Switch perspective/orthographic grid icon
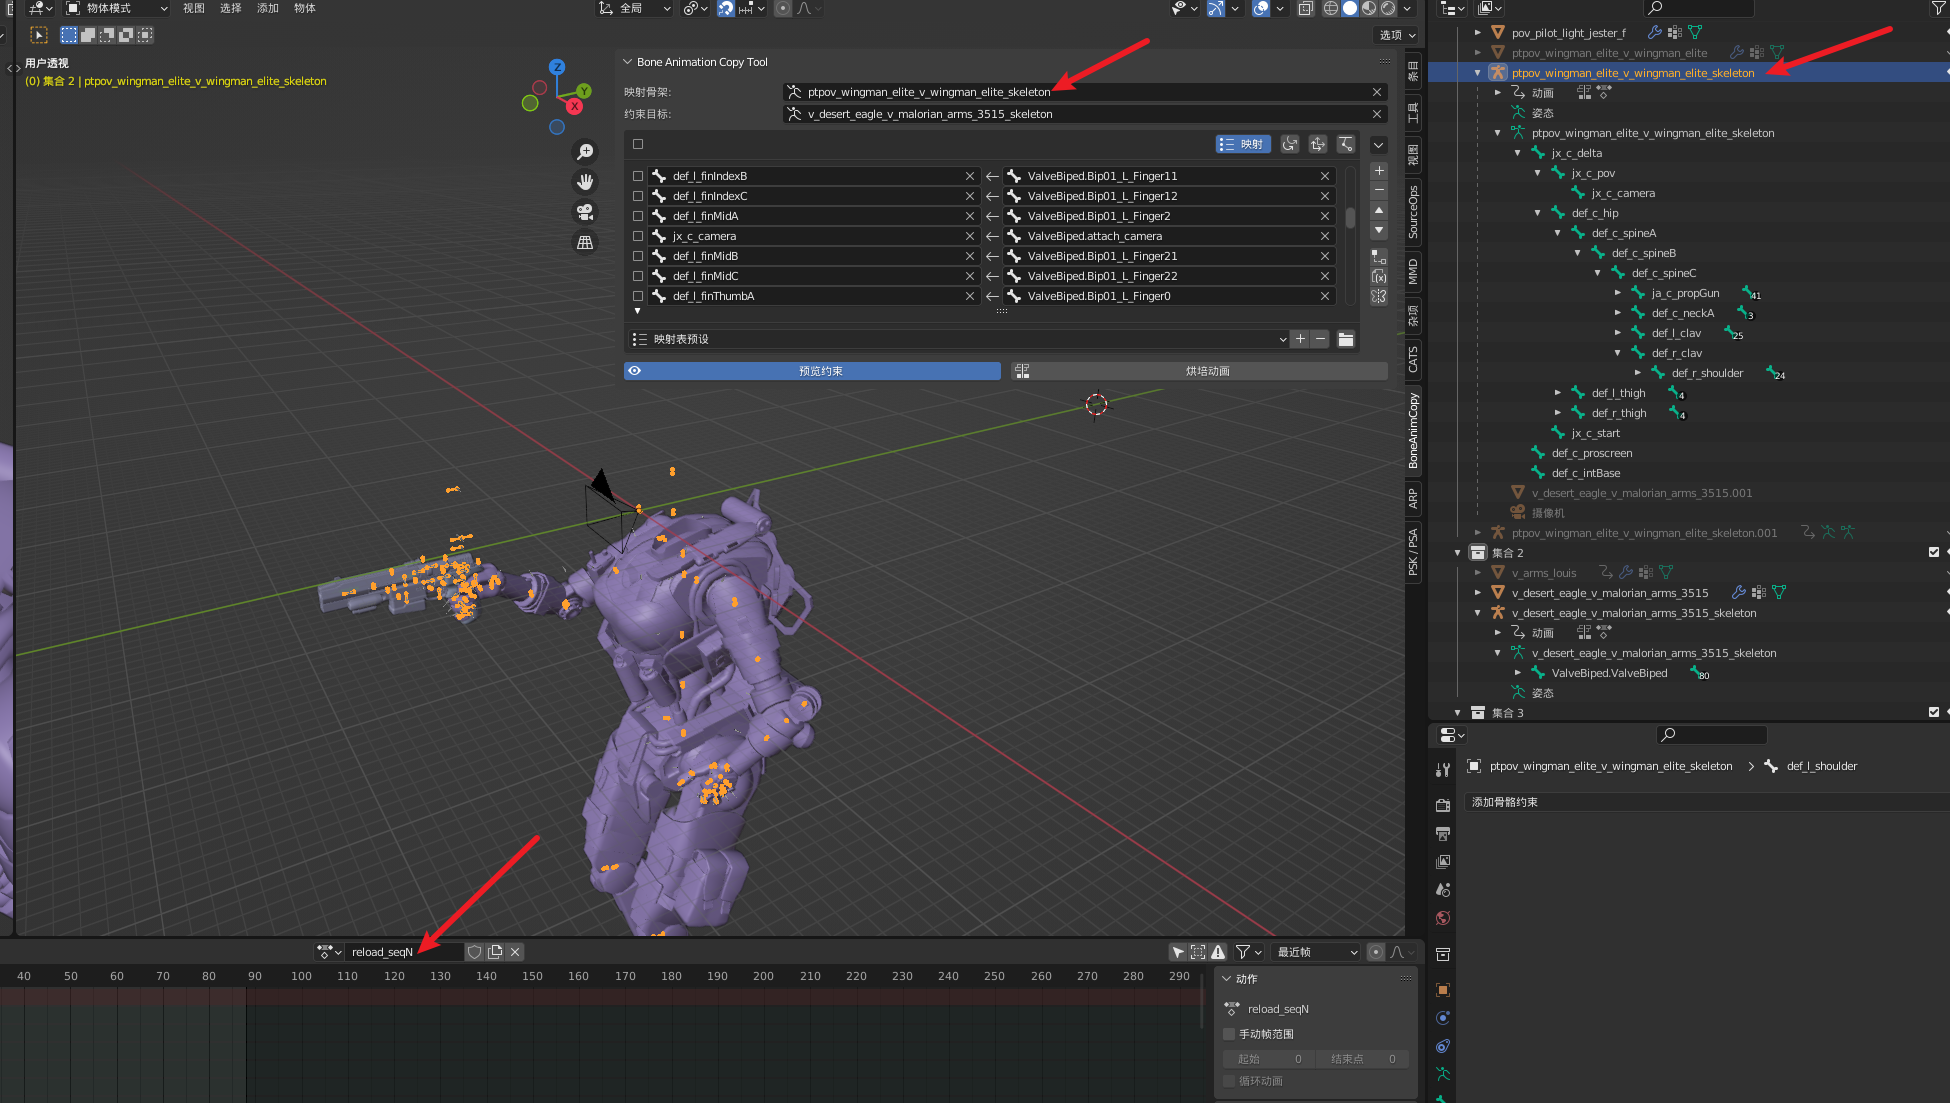 pos(585,242)
